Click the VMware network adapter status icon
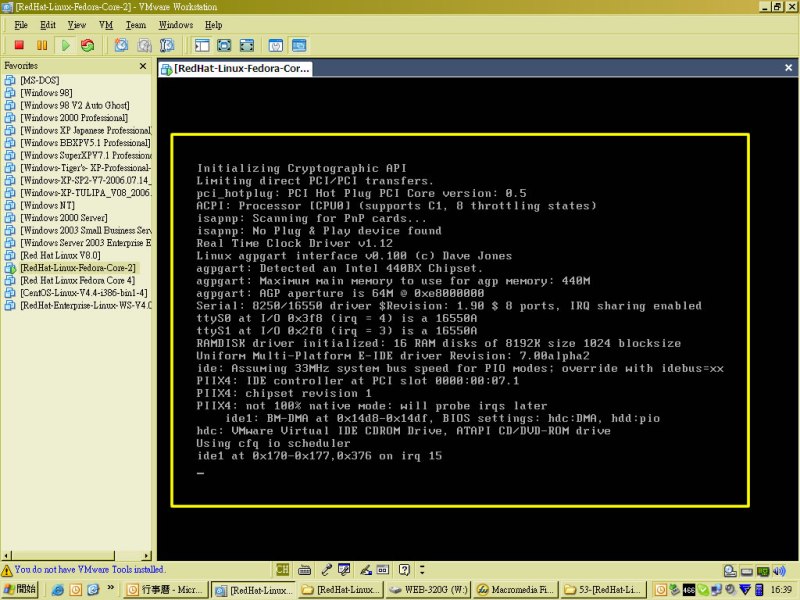800x600 pixels. click(x=763, y=571)
